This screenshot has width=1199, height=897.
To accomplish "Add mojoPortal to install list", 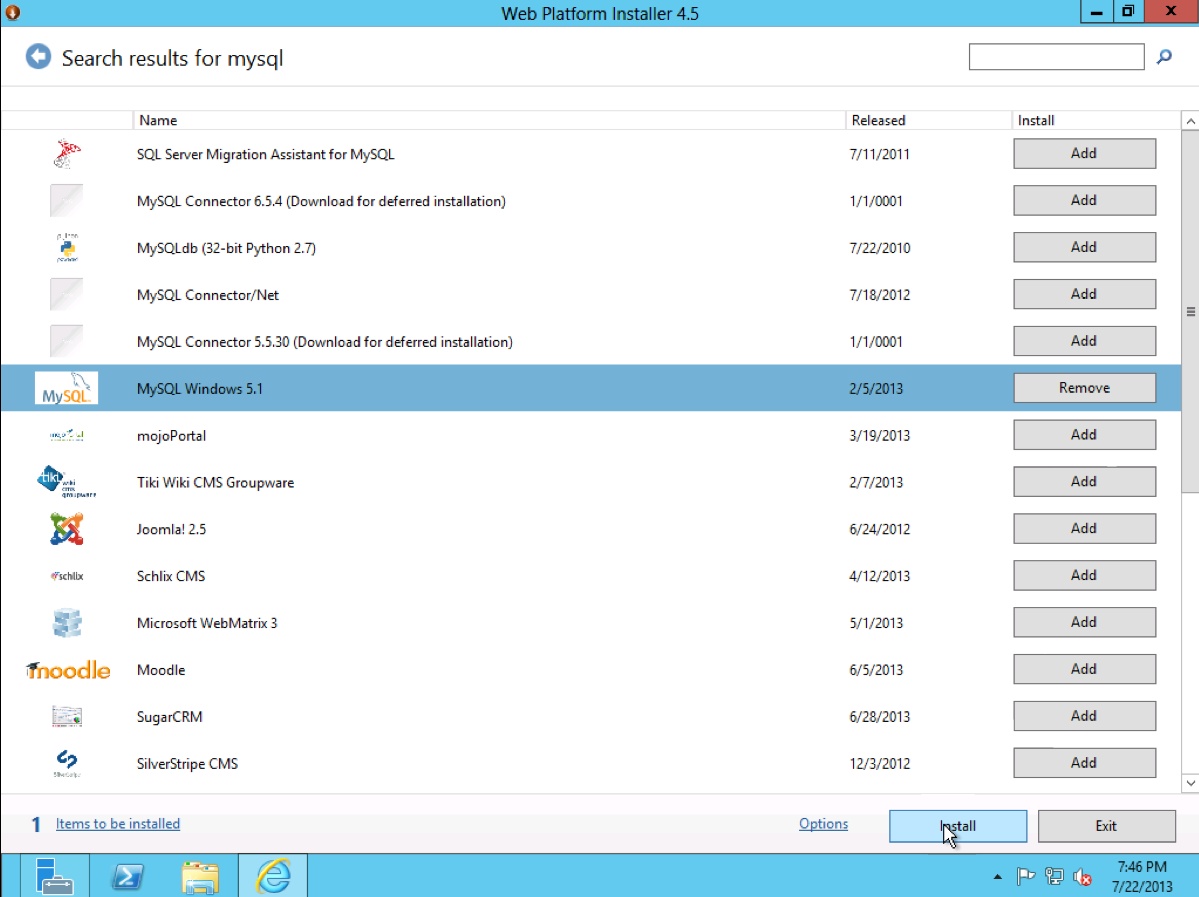I will (x=1084, y=435).
